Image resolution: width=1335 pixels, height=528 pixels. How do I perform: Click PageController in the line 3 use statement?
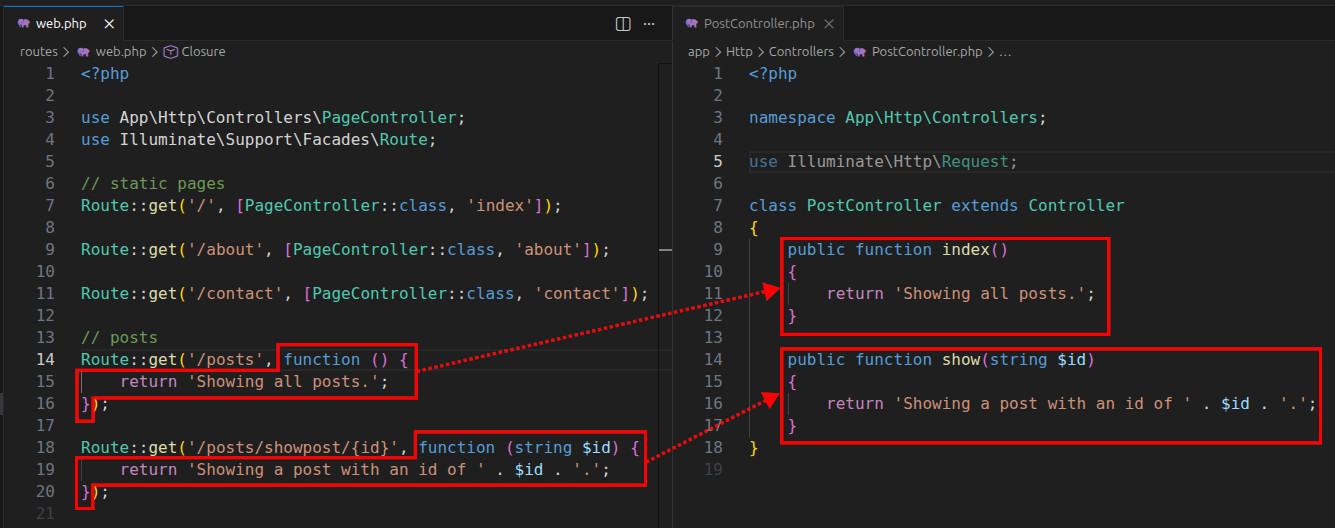tap(390, 117)
